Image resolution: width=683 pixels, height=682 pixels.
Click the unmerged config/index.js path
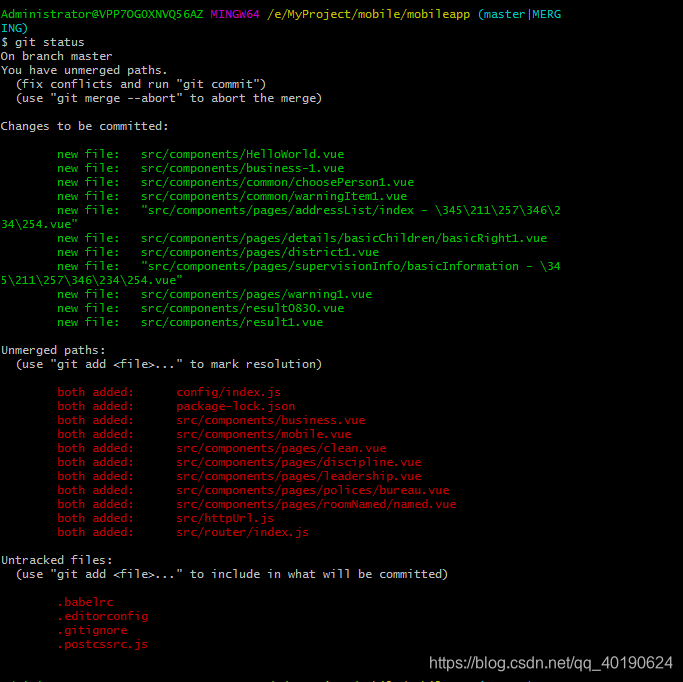[x=229, y=392]
